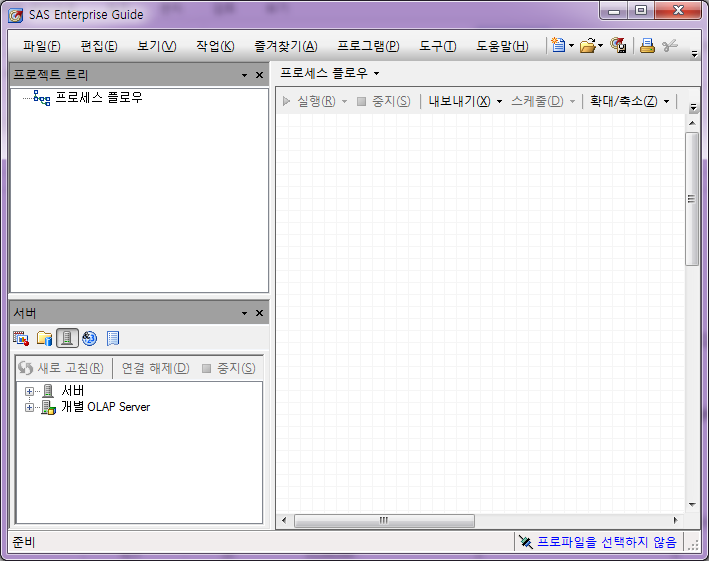The width and height of the screenshot is (709, 561).
Task: Open the 작업(K) menu
Action: (215, 46)
